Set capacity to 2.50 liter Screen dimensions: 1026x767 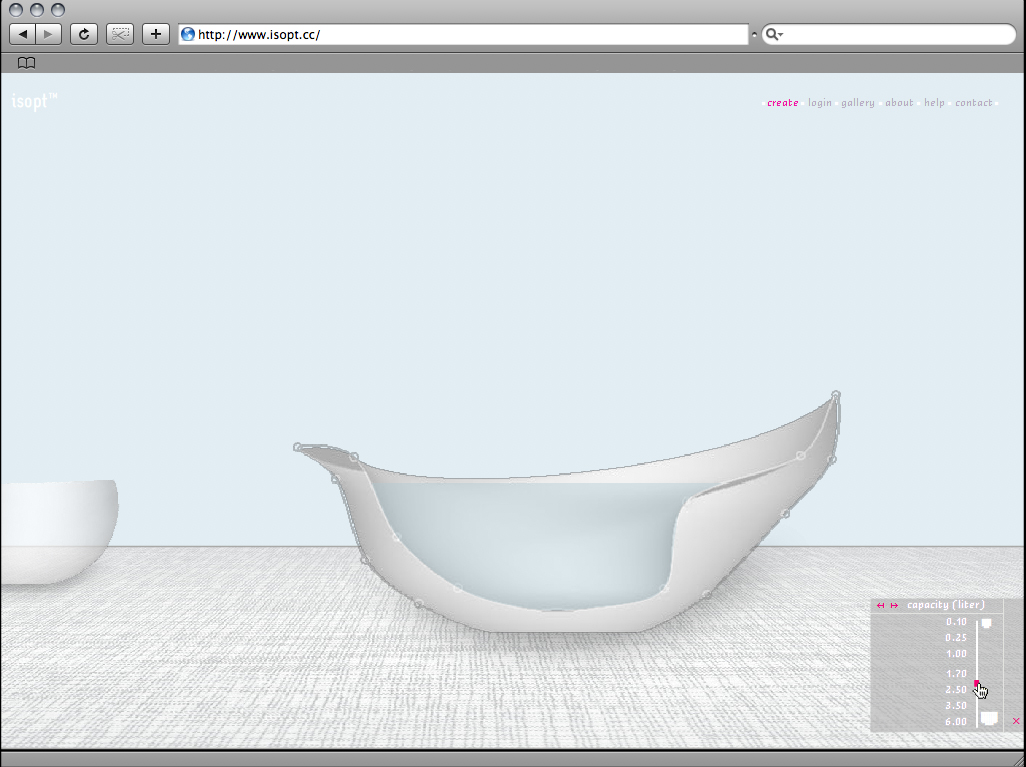coord(956,690)
